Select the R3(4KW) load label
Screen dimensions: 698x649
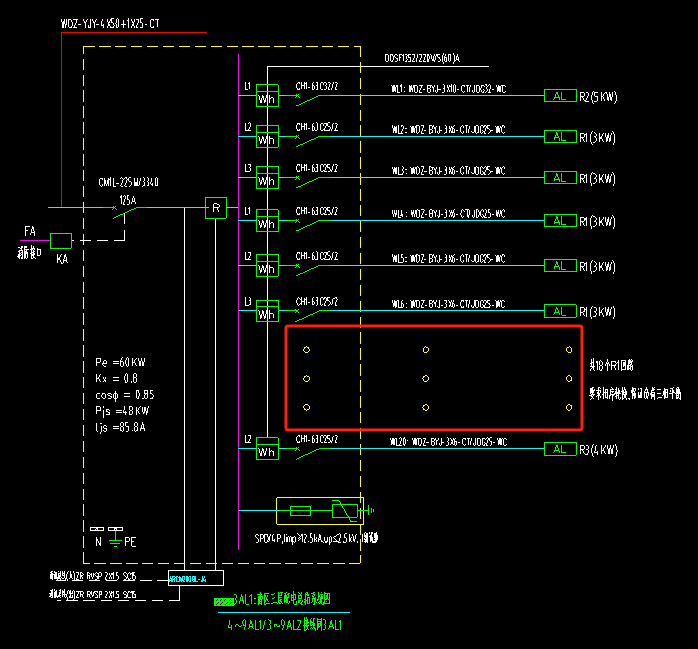click(x=598, y=450)
